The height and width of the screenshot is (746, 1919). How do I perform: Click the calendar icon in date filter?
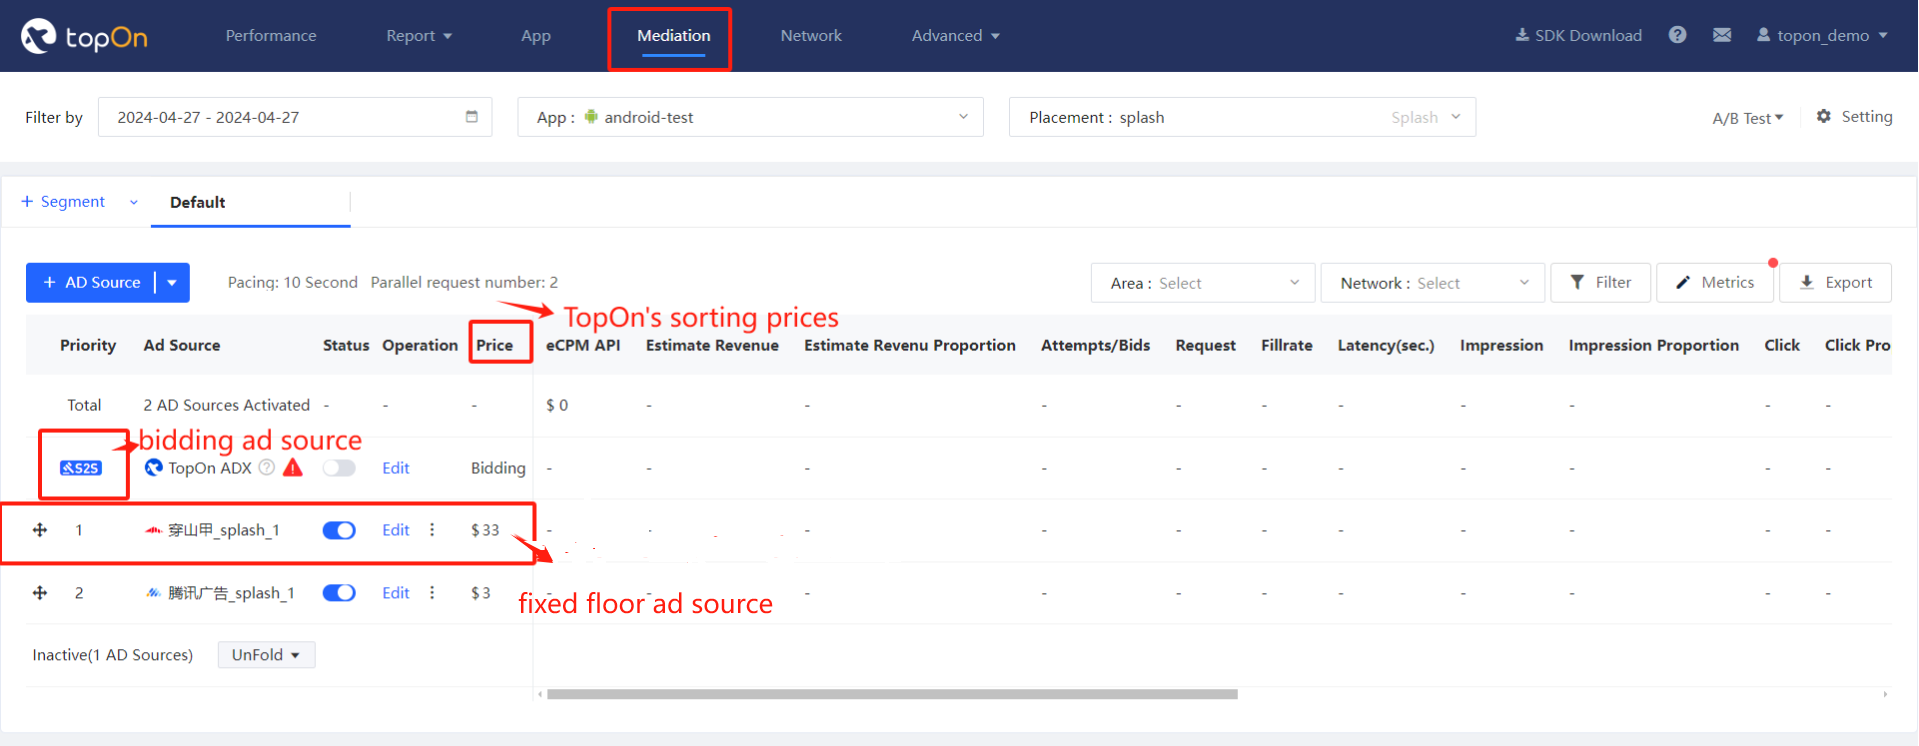click(x=472, y=117)
